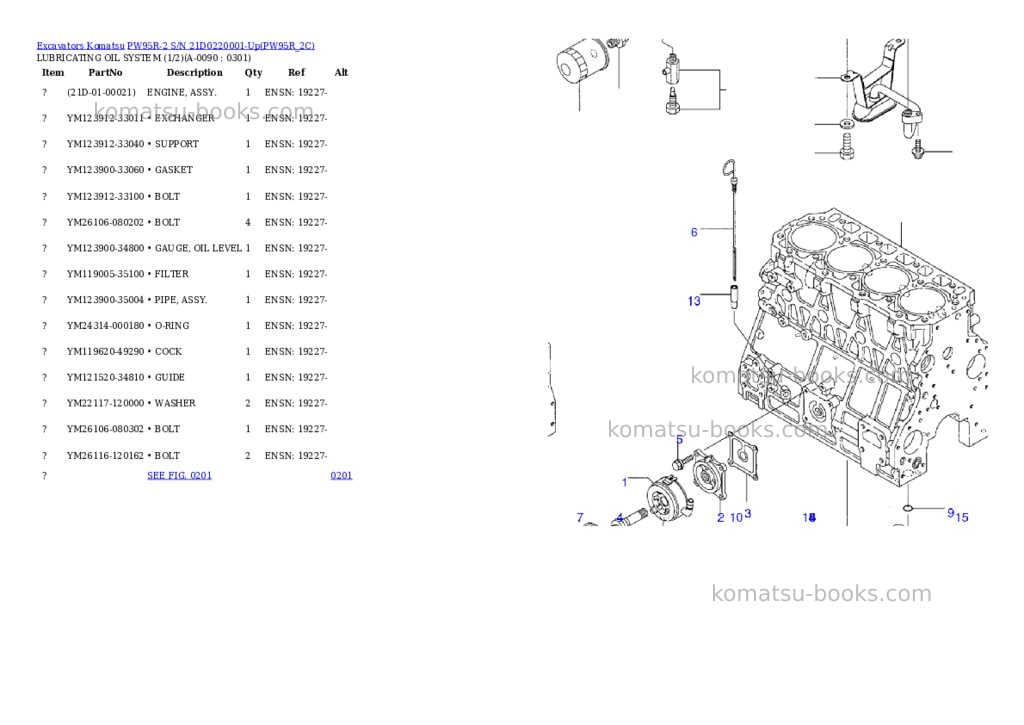Click callout number 13 on the diagram
This screenshot has height=725, width=1024.
click(694, 301)
